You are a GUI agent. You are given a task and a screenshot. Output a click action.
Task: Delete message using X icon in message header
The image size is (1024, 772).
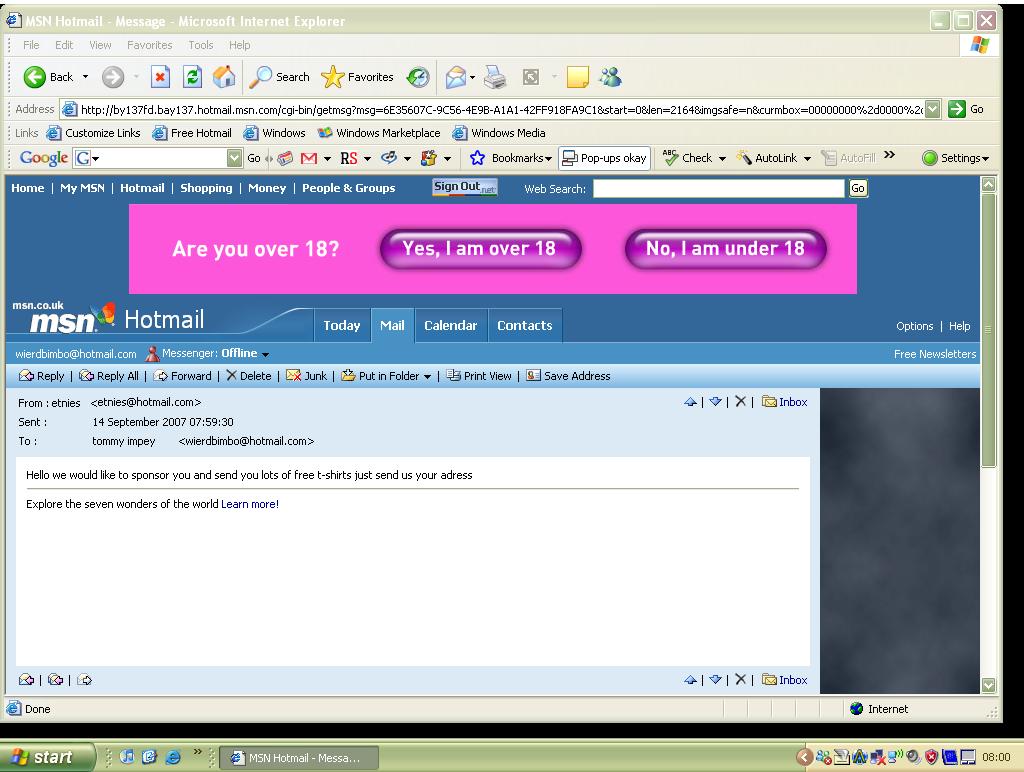740,402
